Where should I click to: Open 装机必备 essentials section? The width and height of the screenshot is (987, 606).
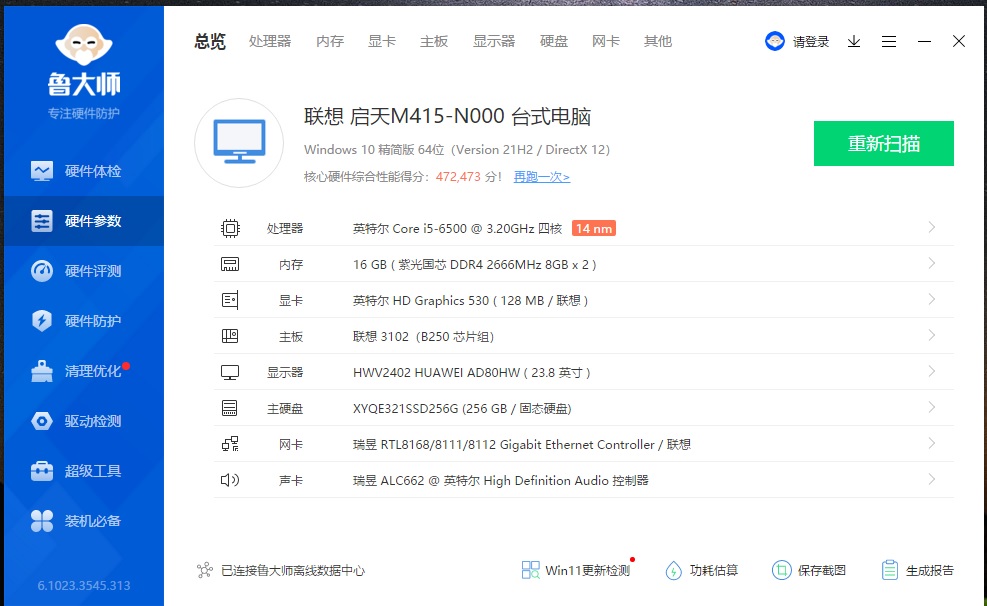click(84, 520)
